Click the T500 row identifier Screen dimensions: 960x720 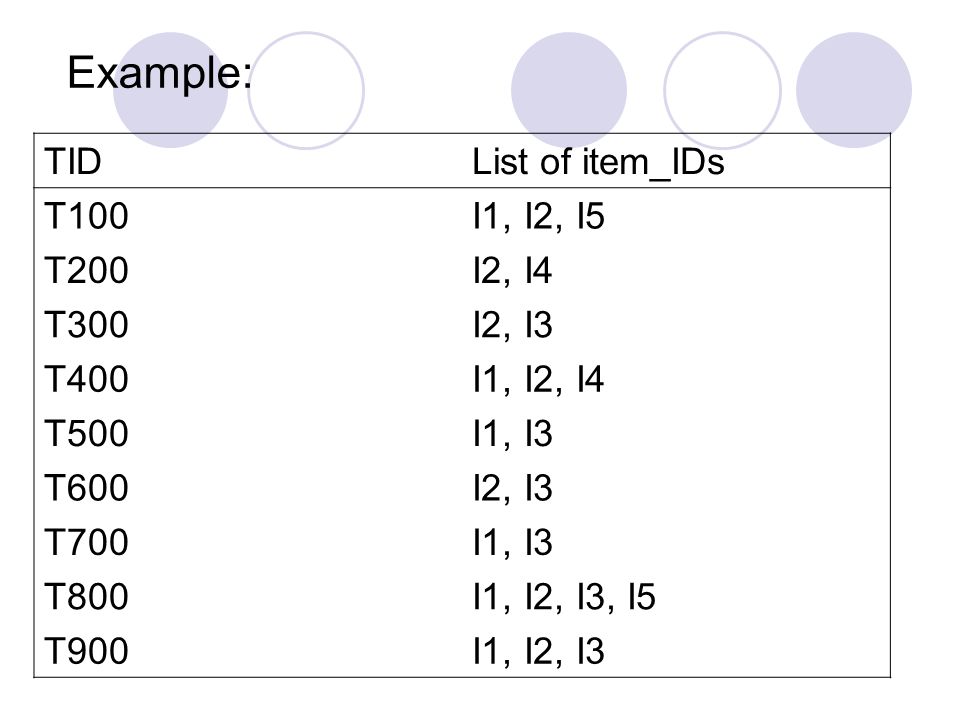pyautogui.click(x=86, y=433)
